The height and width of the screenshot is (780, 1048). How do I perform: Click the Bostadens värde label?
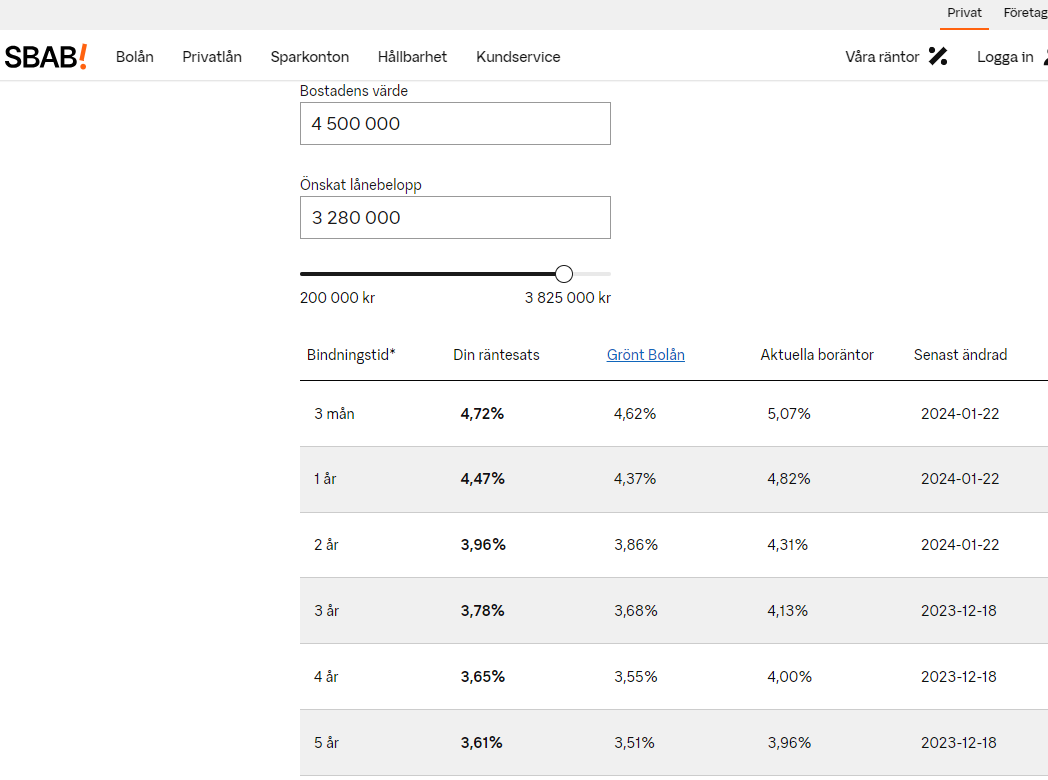point(354,91)
